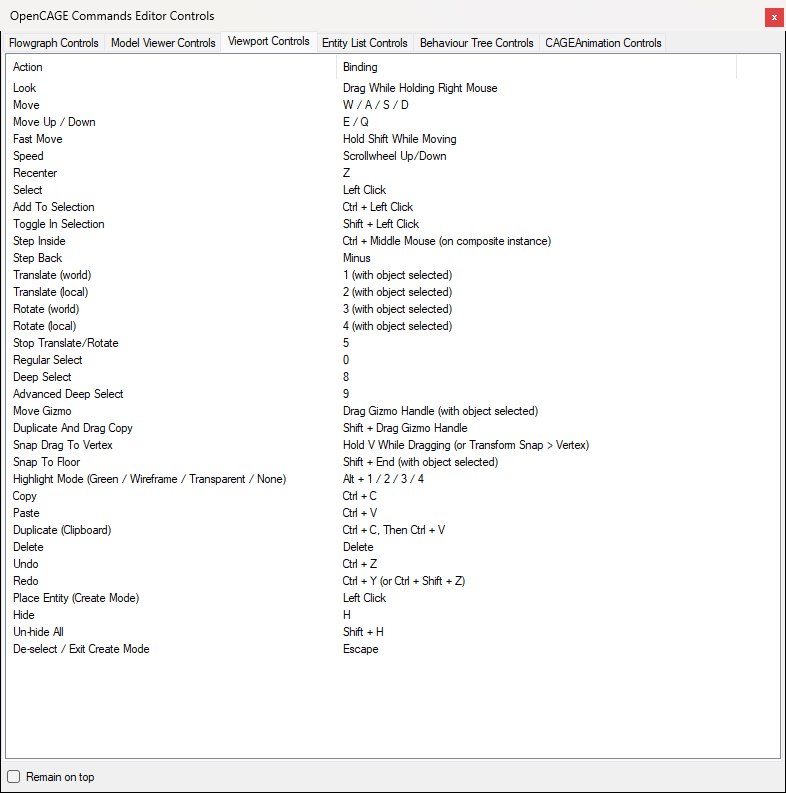The height and width of the screenshot is (793, 786).
Task: Click the Hide action entry
Action: [24, 615]
